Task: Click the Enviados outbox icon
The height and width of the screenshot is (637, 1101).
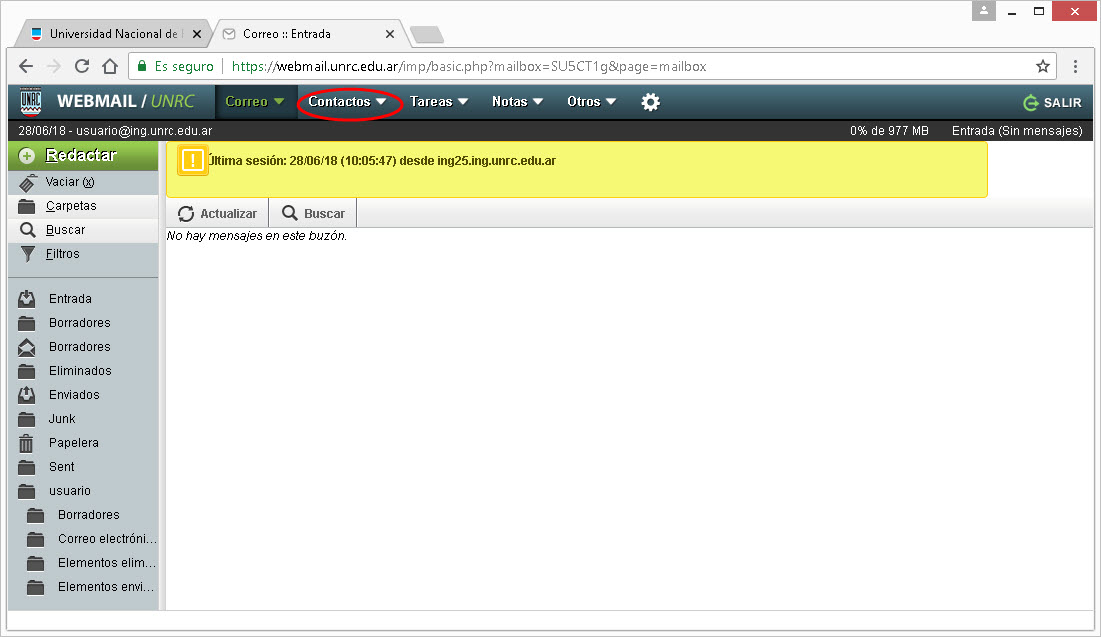Action: 27,395
